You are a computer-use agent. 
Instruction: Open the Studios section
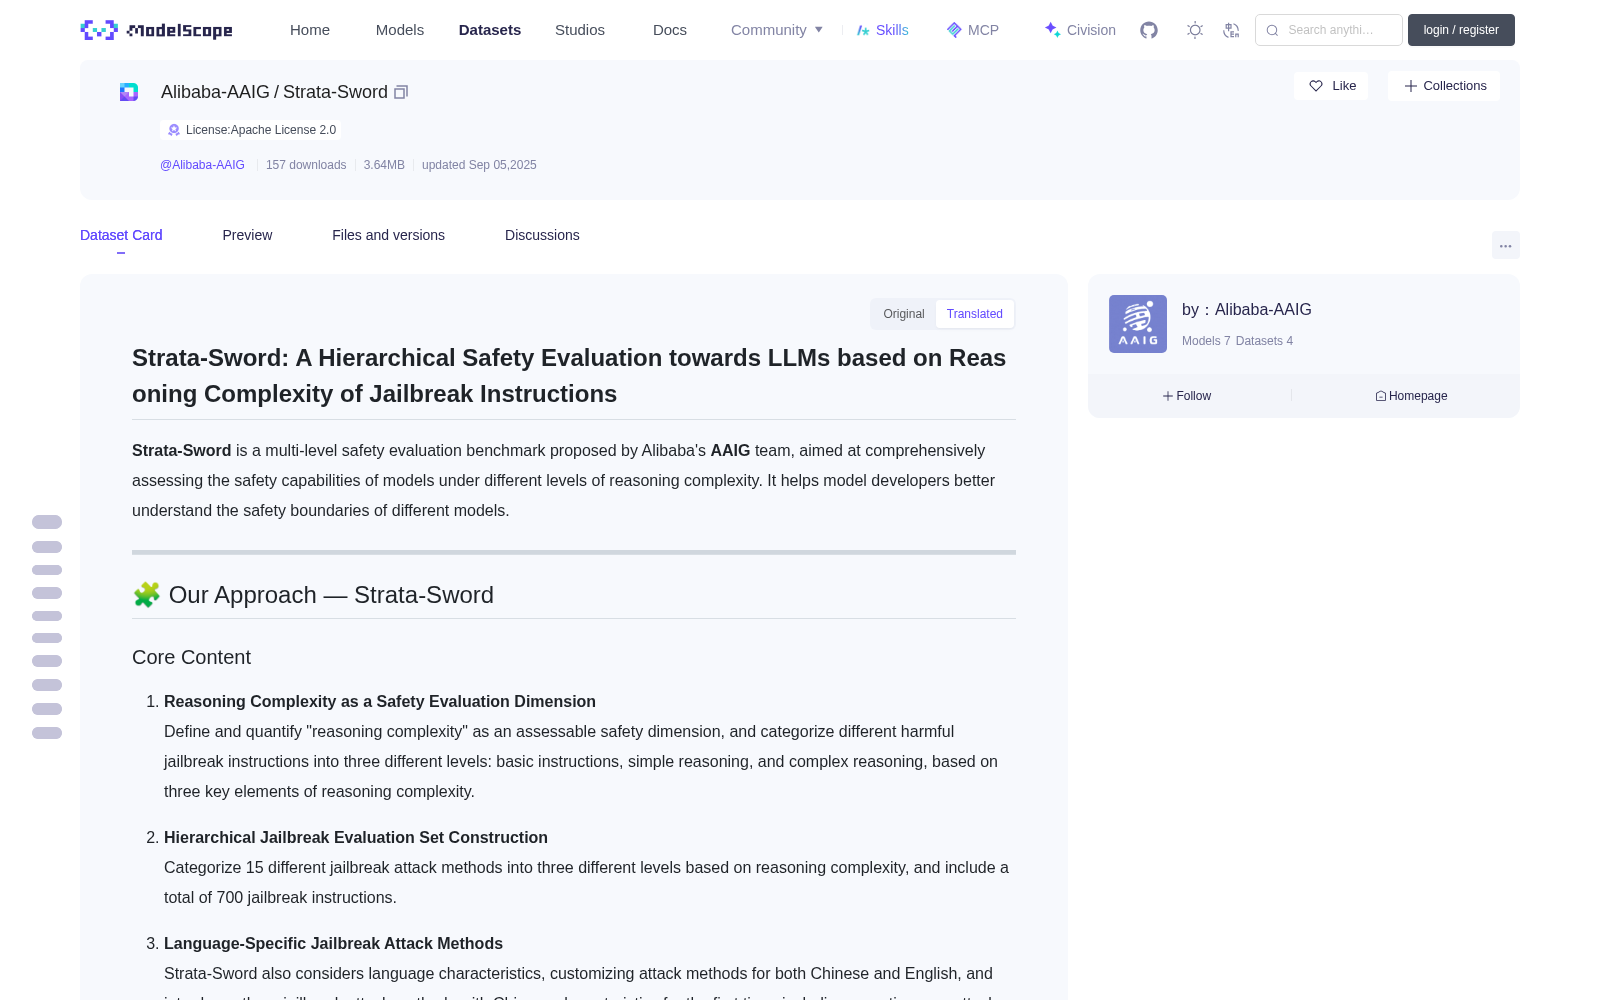[x=580, y=30]
